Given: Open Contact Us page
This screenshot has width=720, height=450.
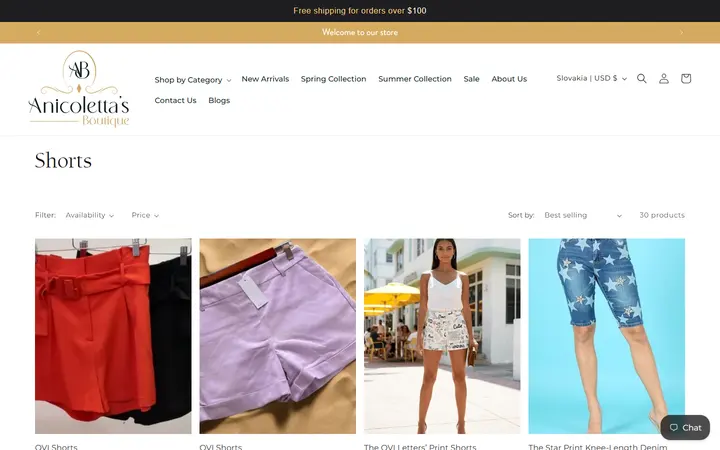Looking at the screenshot, I should (175, 101).
